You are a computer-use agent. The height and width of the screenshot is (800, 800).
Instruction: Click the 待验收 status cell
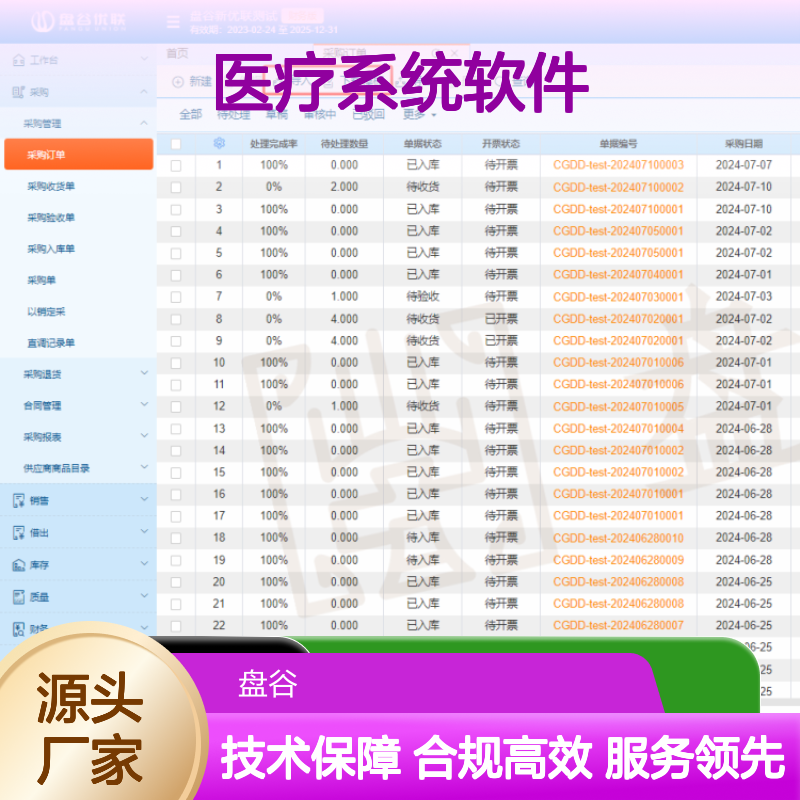422,297
